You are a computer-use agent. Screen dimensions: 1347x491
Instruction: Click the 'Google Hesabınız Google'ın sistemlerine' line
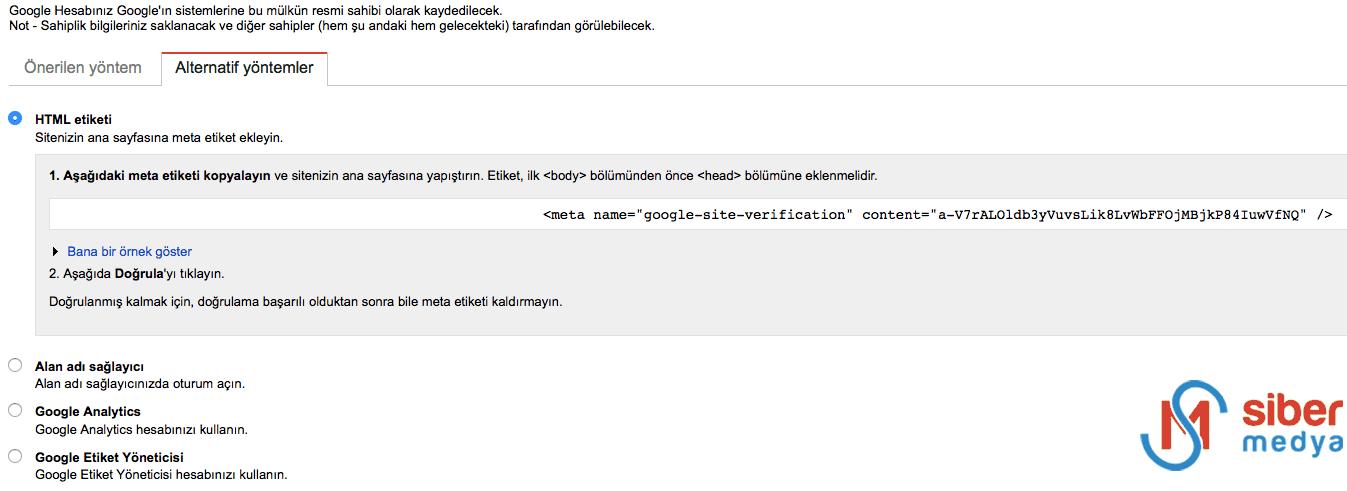[x=255, y=9]
